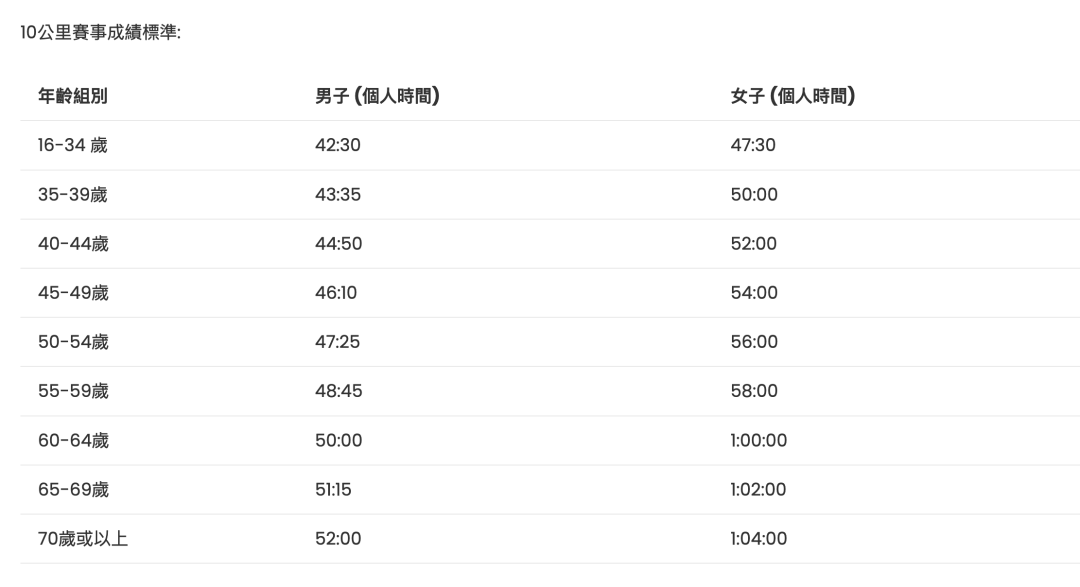Click the women's time 54:00

tap(754, 293)
